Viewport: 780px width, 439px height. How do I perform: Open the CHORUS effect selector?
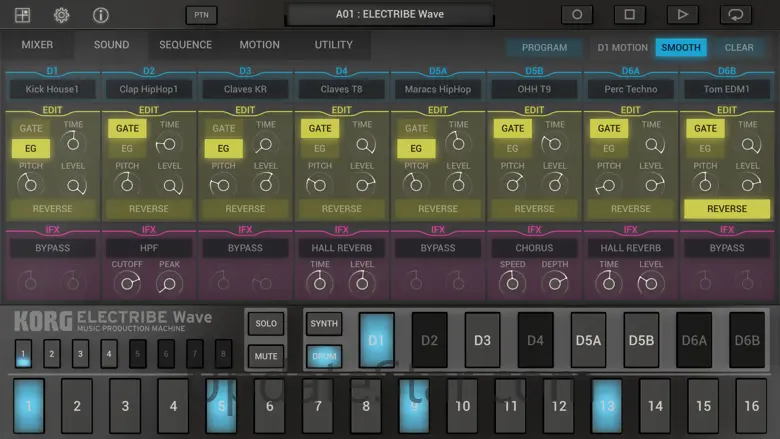click(x=534, y=248)
